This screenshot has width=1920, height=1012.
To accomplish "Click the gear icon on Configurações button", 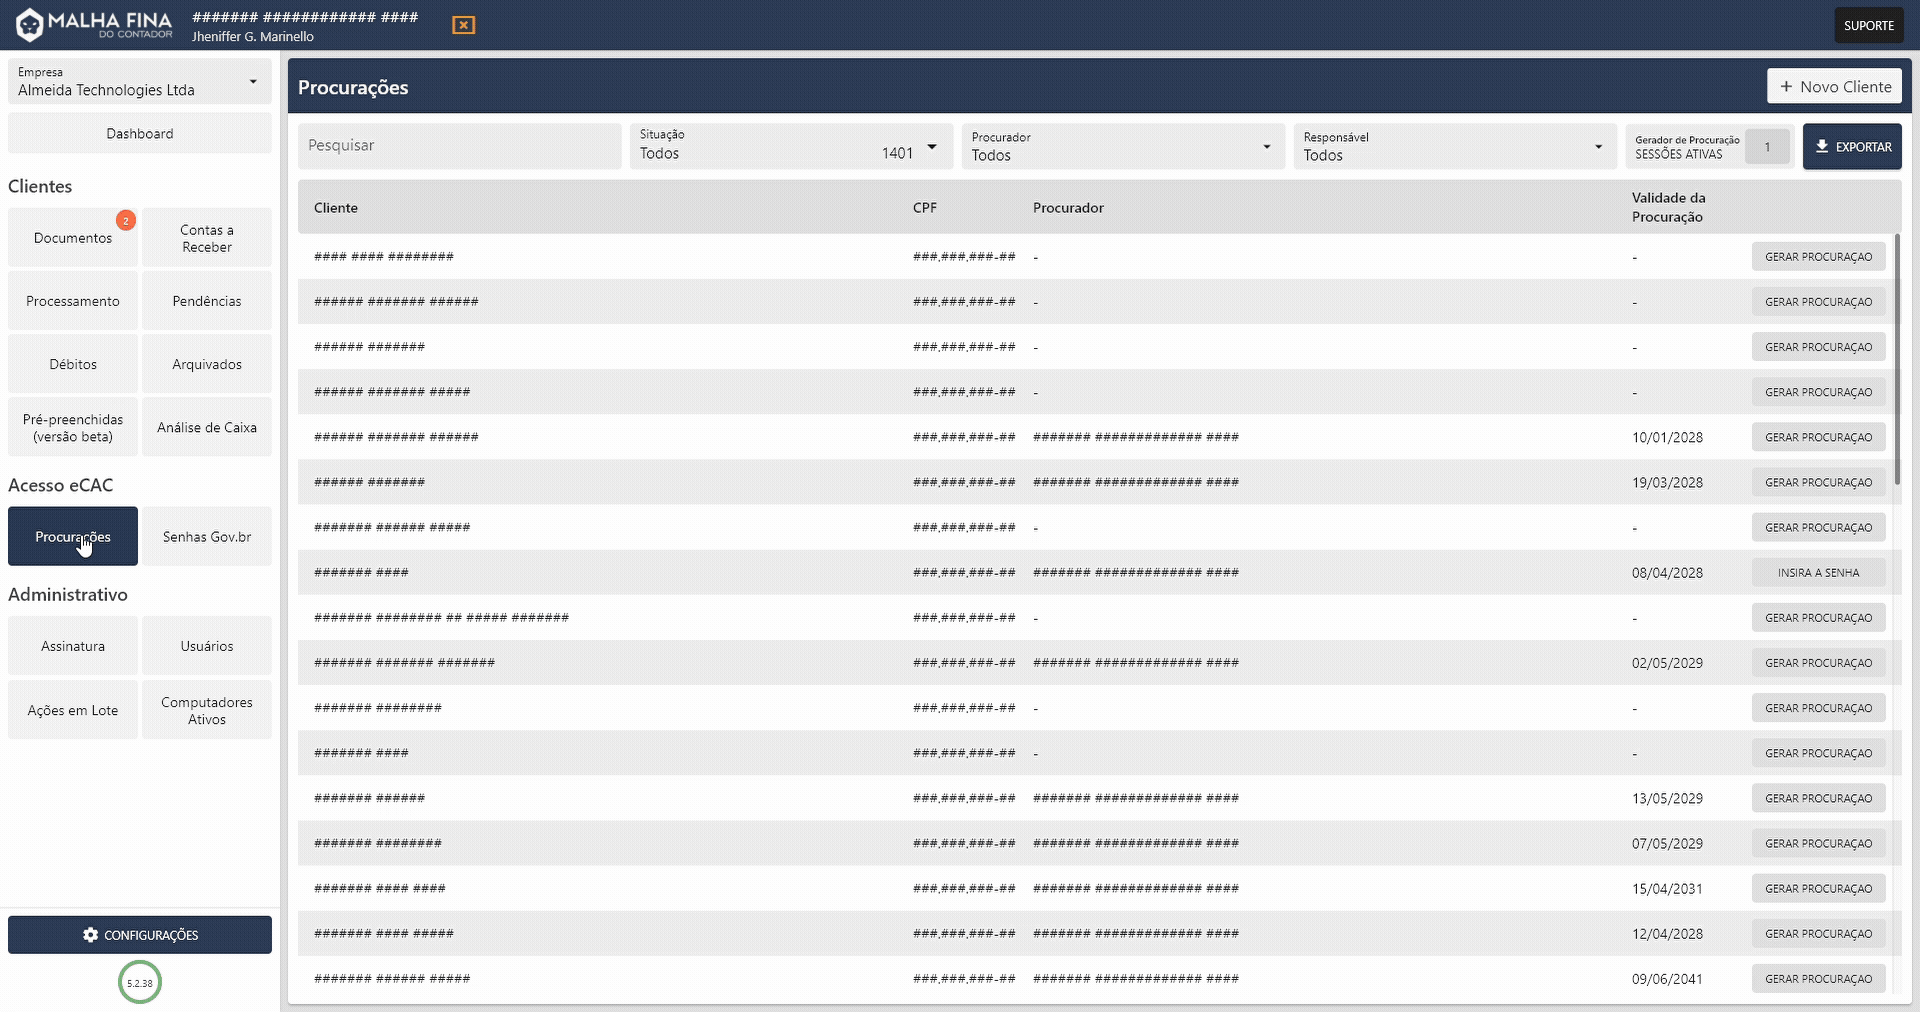I will pyautogui.click(x=92, y=935).
